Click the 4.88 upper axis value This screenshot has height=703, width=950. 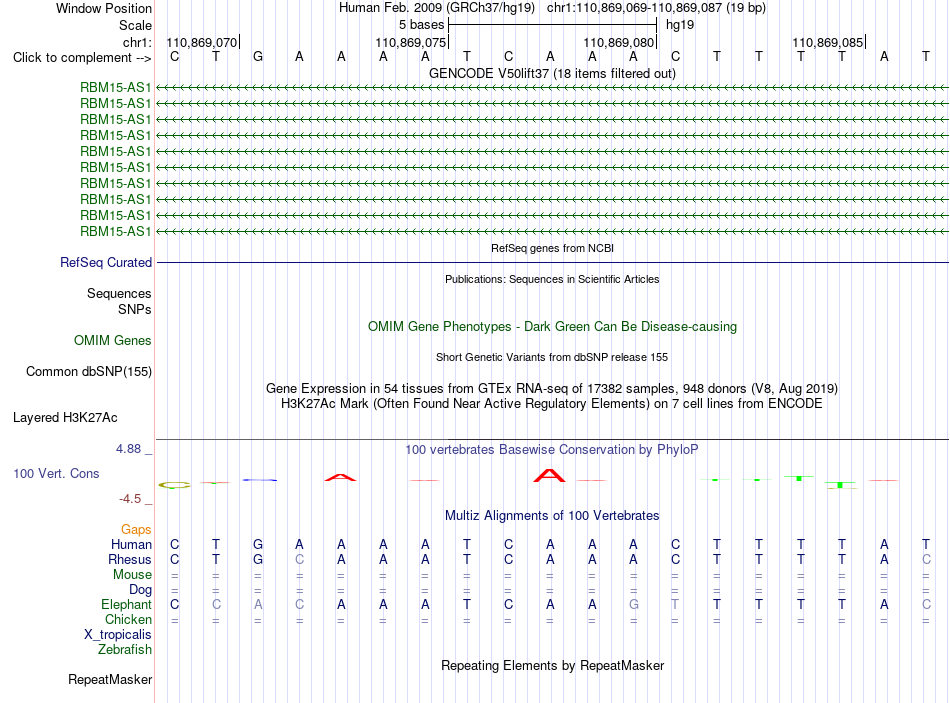[x=128, y=449]
